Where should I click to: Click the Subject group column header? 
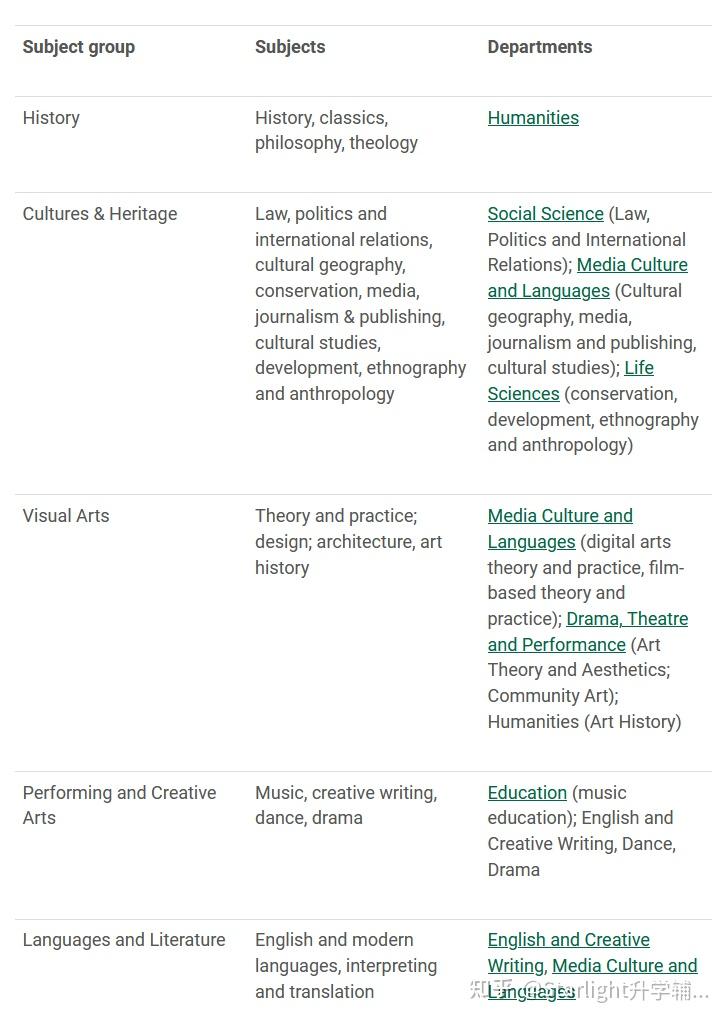click(x=79, y=47)
